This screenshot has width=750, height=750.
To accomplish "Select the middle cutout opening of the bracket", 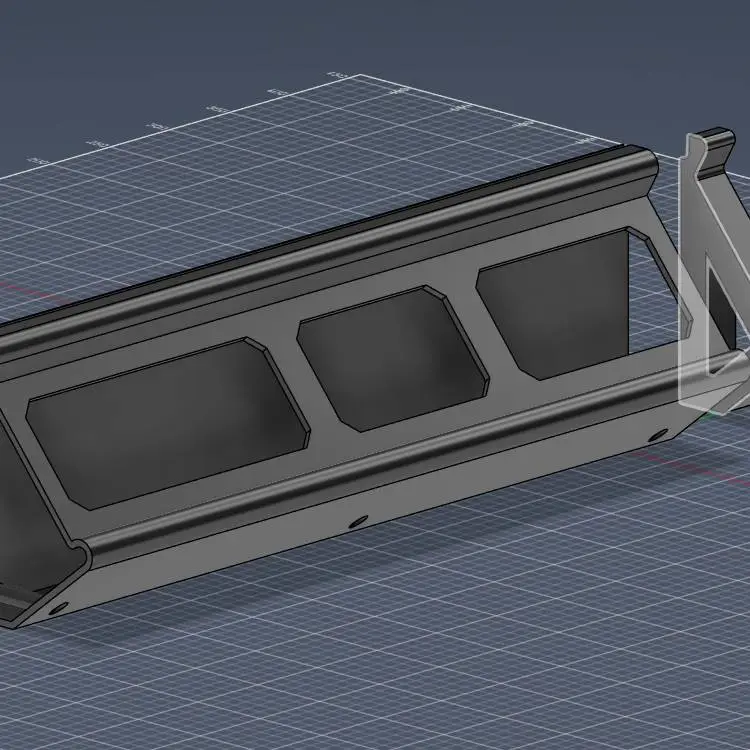I will (392, 359).
